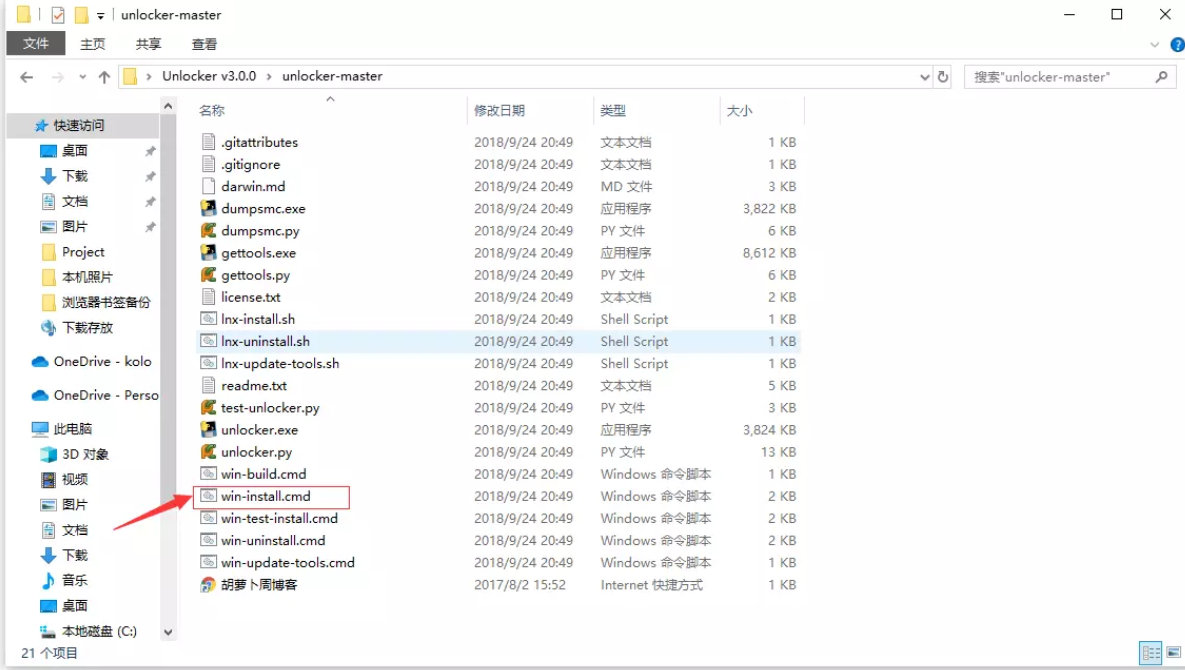Switch to the 共享 ribbon tab
This screenshot has height=670, width=1185.
(148, 44)
